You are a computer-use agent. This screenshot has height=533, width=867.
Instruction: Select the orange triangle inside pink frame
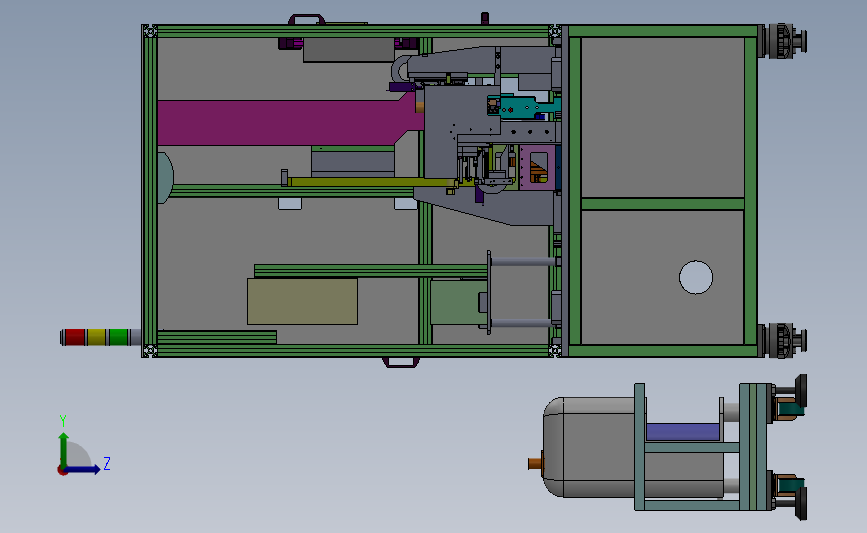(x=538, y=167)
